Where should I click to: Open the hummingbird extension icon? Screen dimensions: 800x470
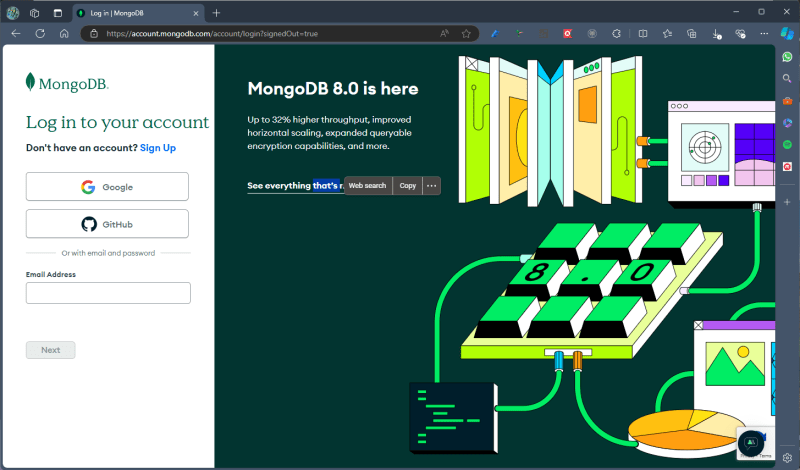point(519,34)
